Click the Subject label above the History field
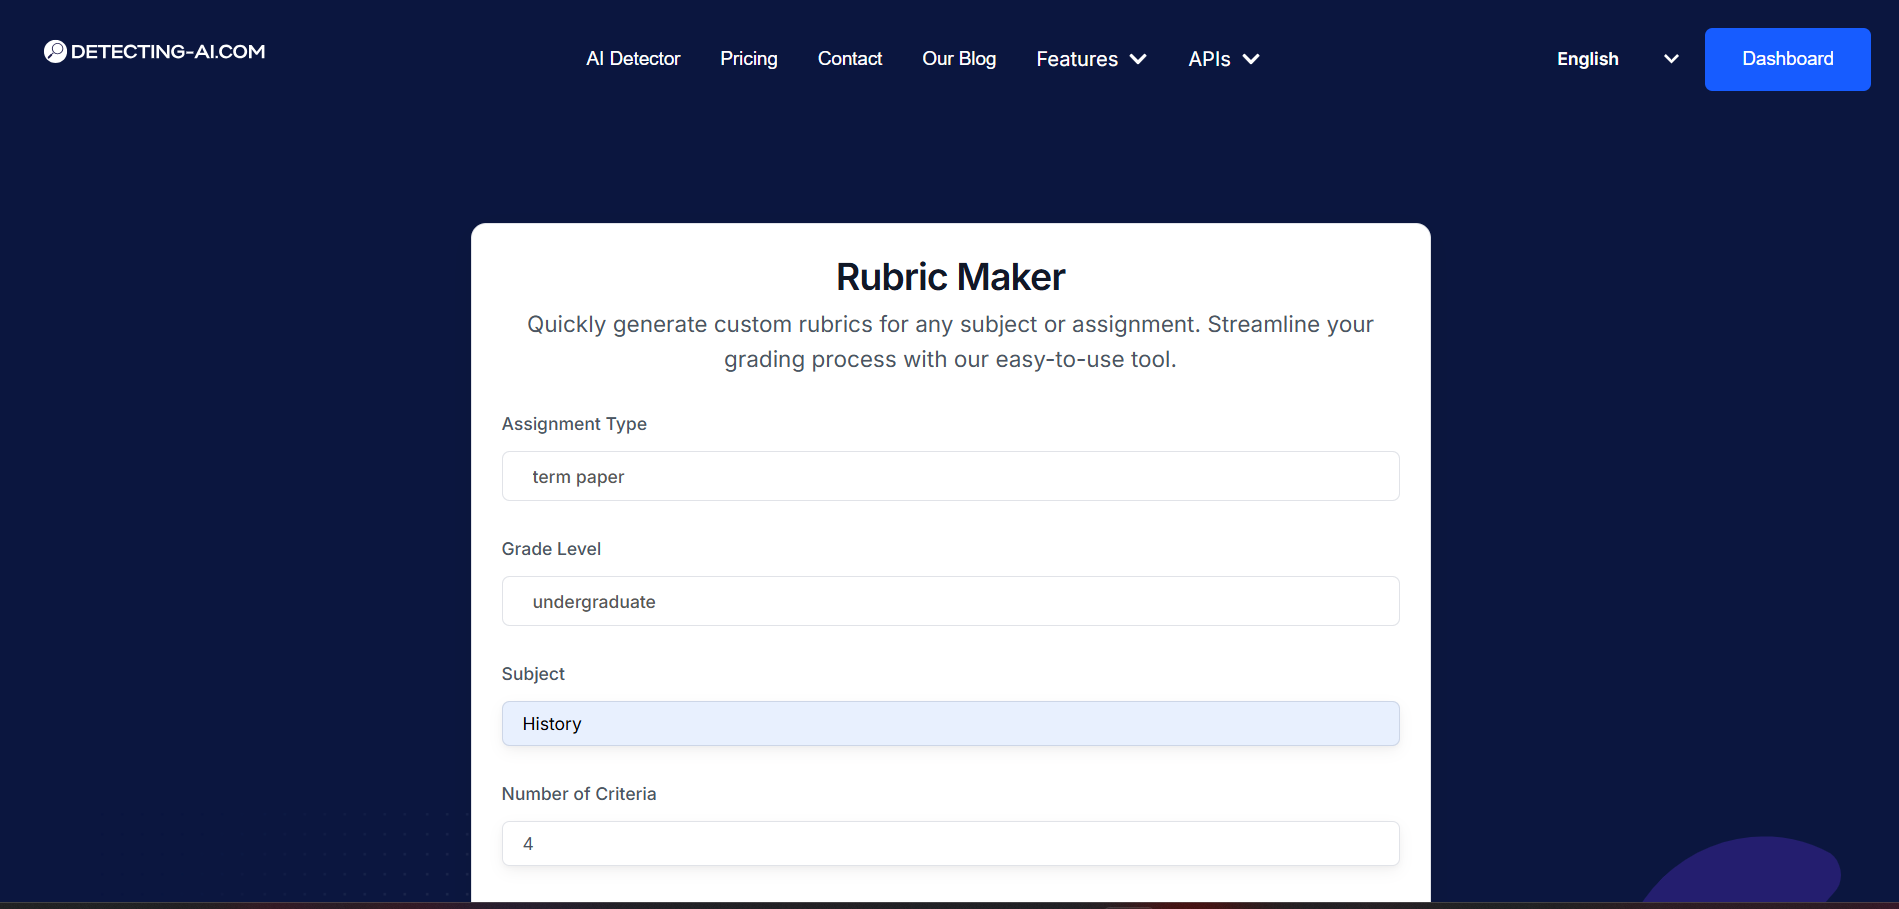This screenshot has width=1899, height=909. 532,674
